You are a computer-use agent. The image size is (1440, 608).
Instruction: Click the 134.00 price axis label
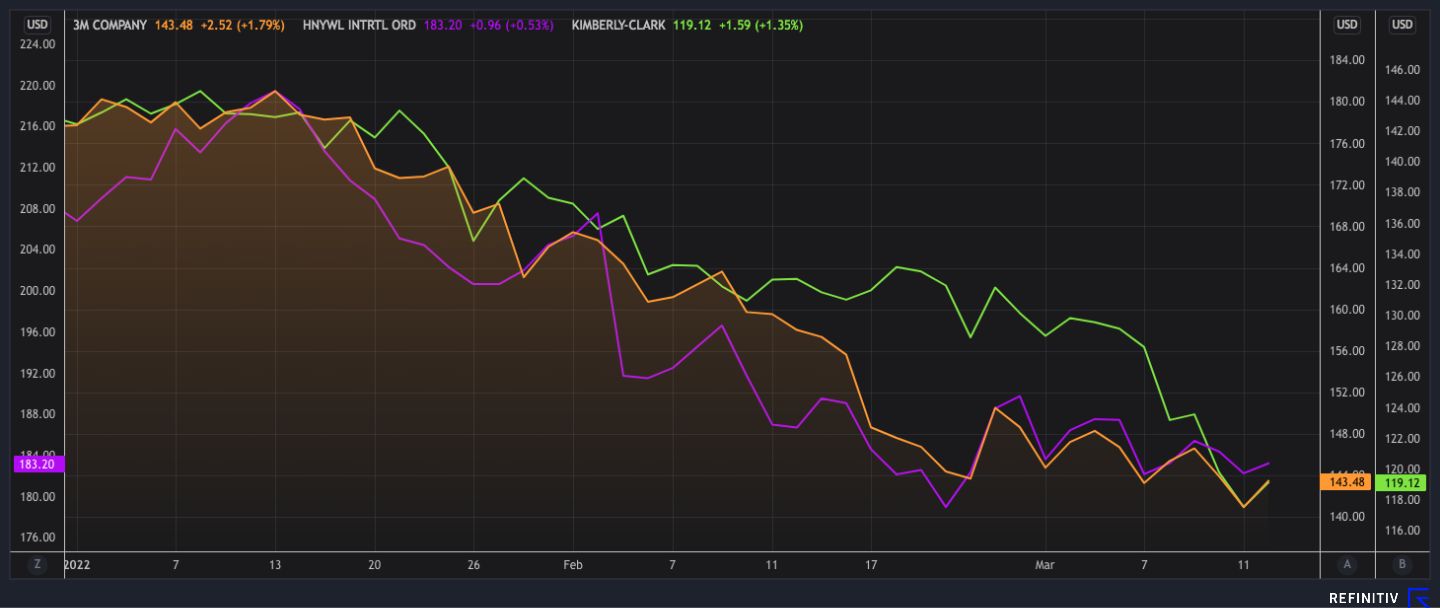pyautogui.click(x=1403, y=254)
